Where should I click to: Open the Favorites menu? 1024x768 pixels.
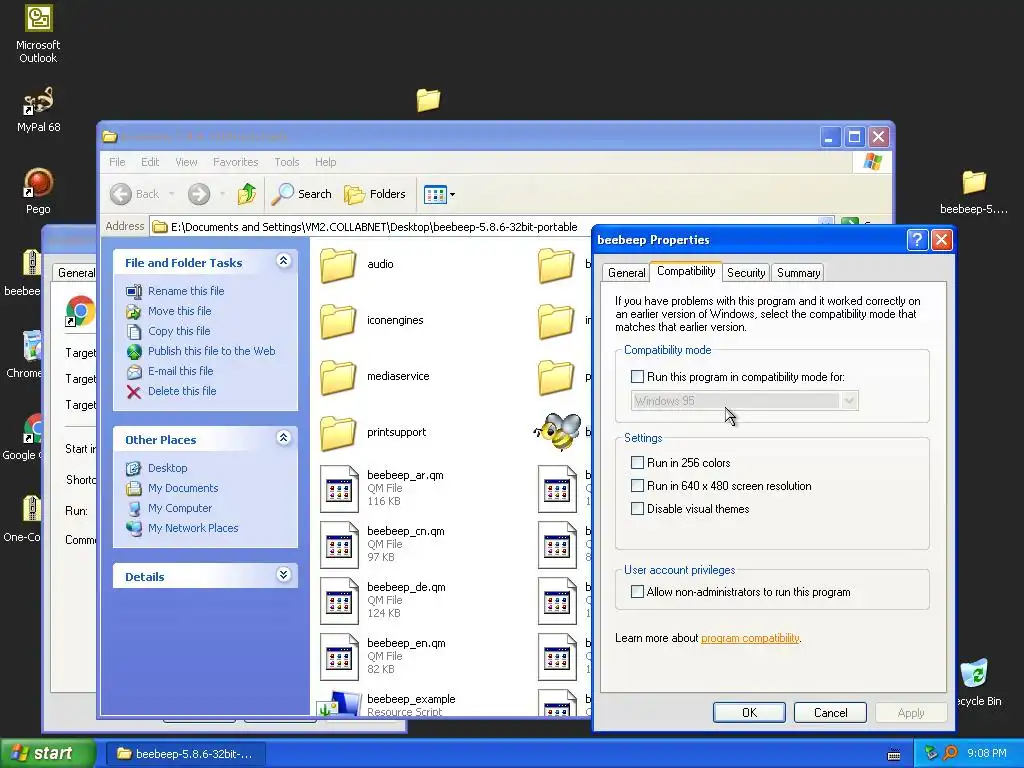pyautogui.click(x=236, y=162)
